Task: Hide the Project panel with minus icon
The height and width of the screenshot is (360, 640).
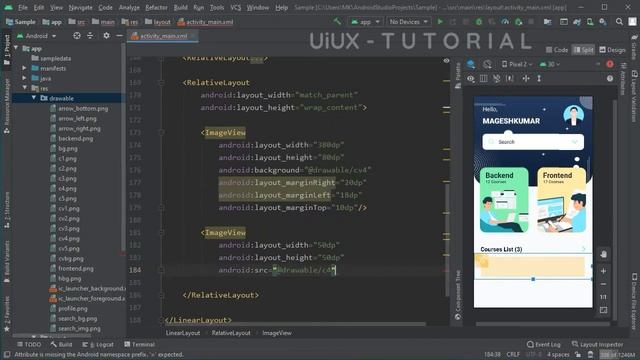Action: tap(119, 36)
